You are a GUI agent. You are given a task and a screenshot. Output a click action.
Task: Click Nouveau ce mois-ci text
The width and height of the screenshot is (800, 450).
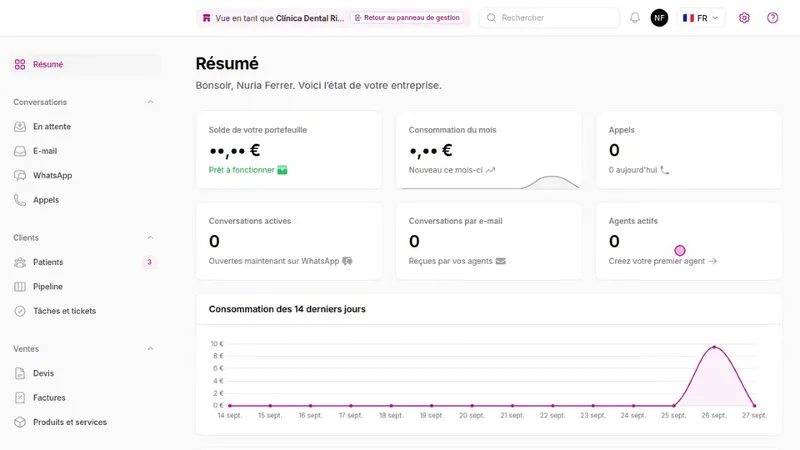tap(445, 170)
